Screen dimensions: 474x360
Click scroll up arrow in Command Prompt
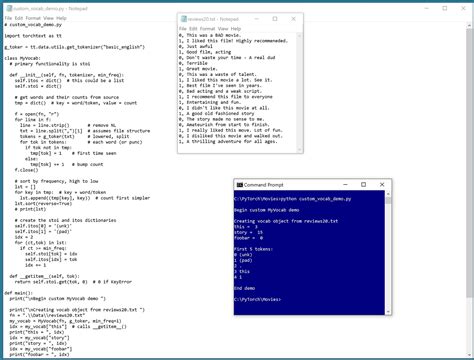pos(388,193)
